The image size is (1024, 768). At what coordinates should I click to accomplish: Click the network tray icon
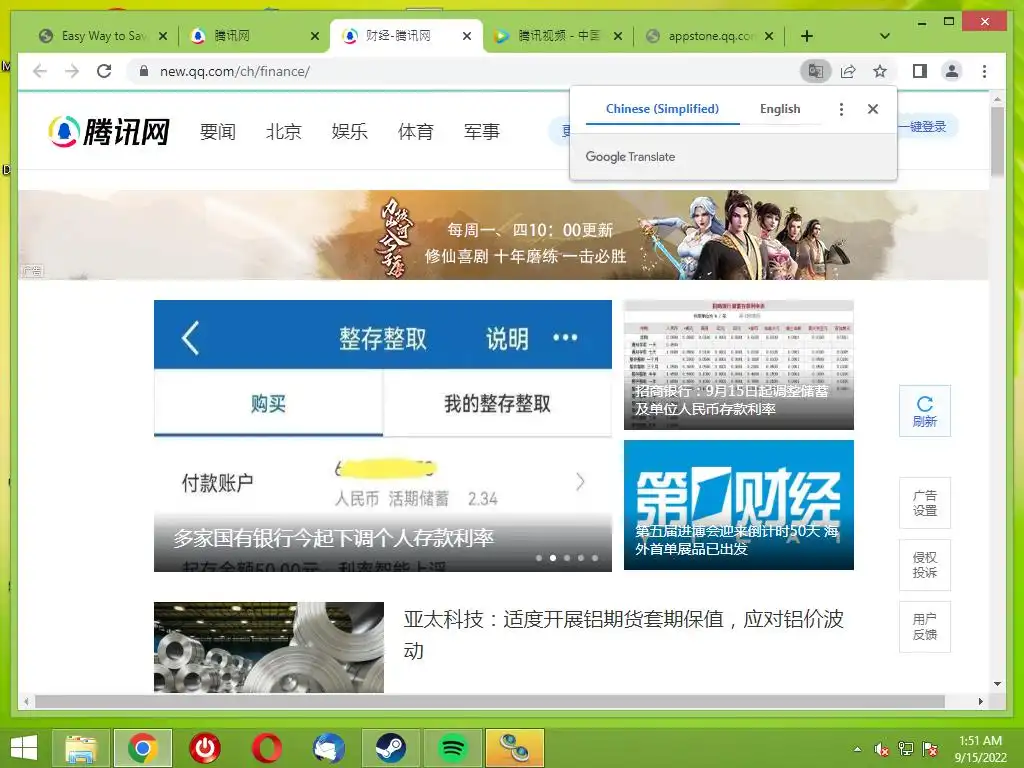[906, 750]
